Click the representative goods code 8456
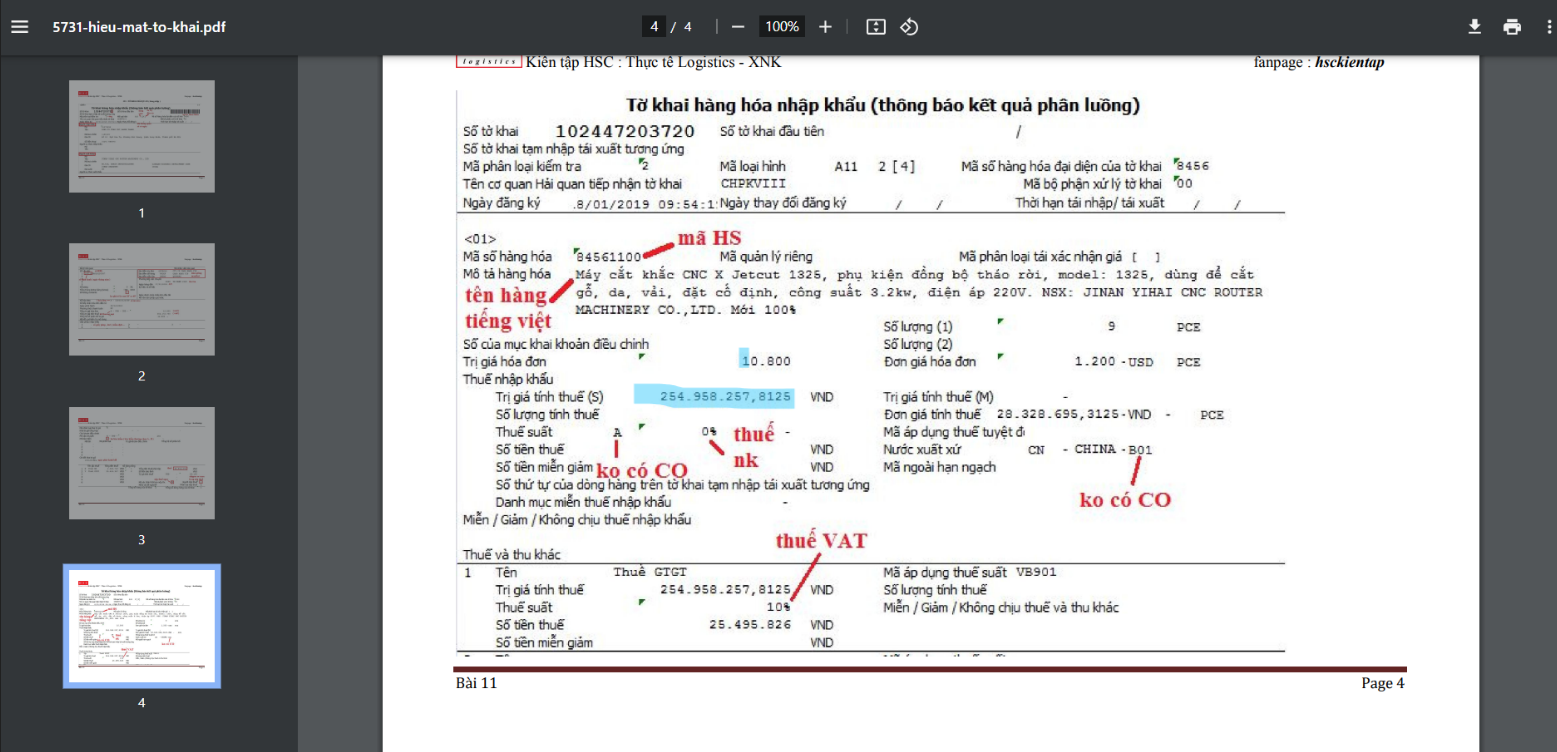Image resolution: width=1557 pixels, height=752 pixels. click(x=1193, y=166)
